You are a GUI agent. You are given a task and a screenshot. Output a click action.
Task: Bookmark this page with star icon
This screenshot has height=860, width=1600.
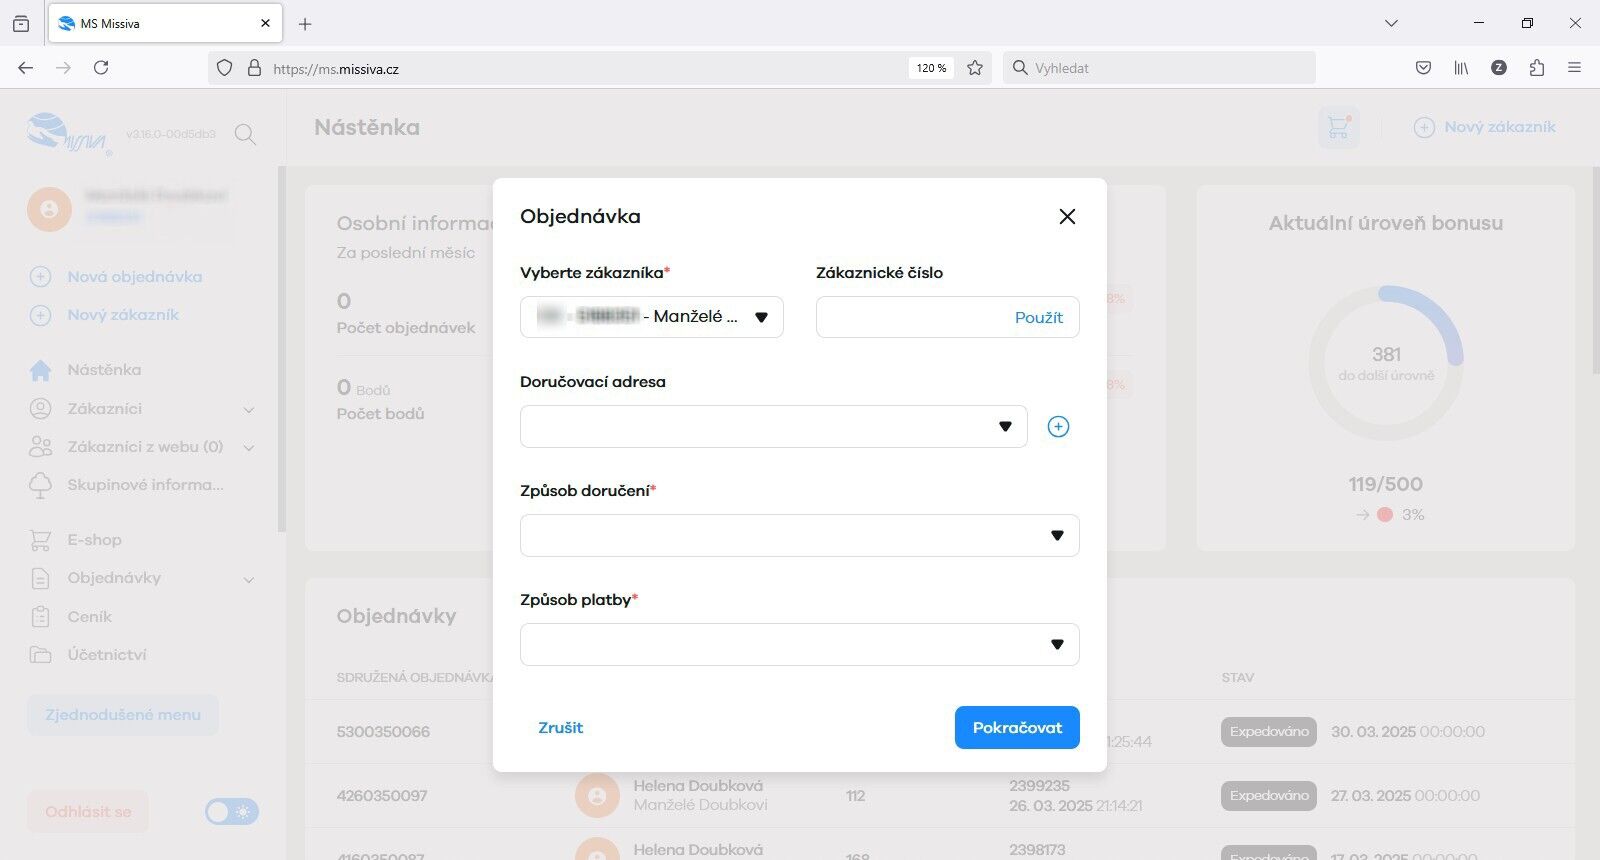click(x=975, y=68)
